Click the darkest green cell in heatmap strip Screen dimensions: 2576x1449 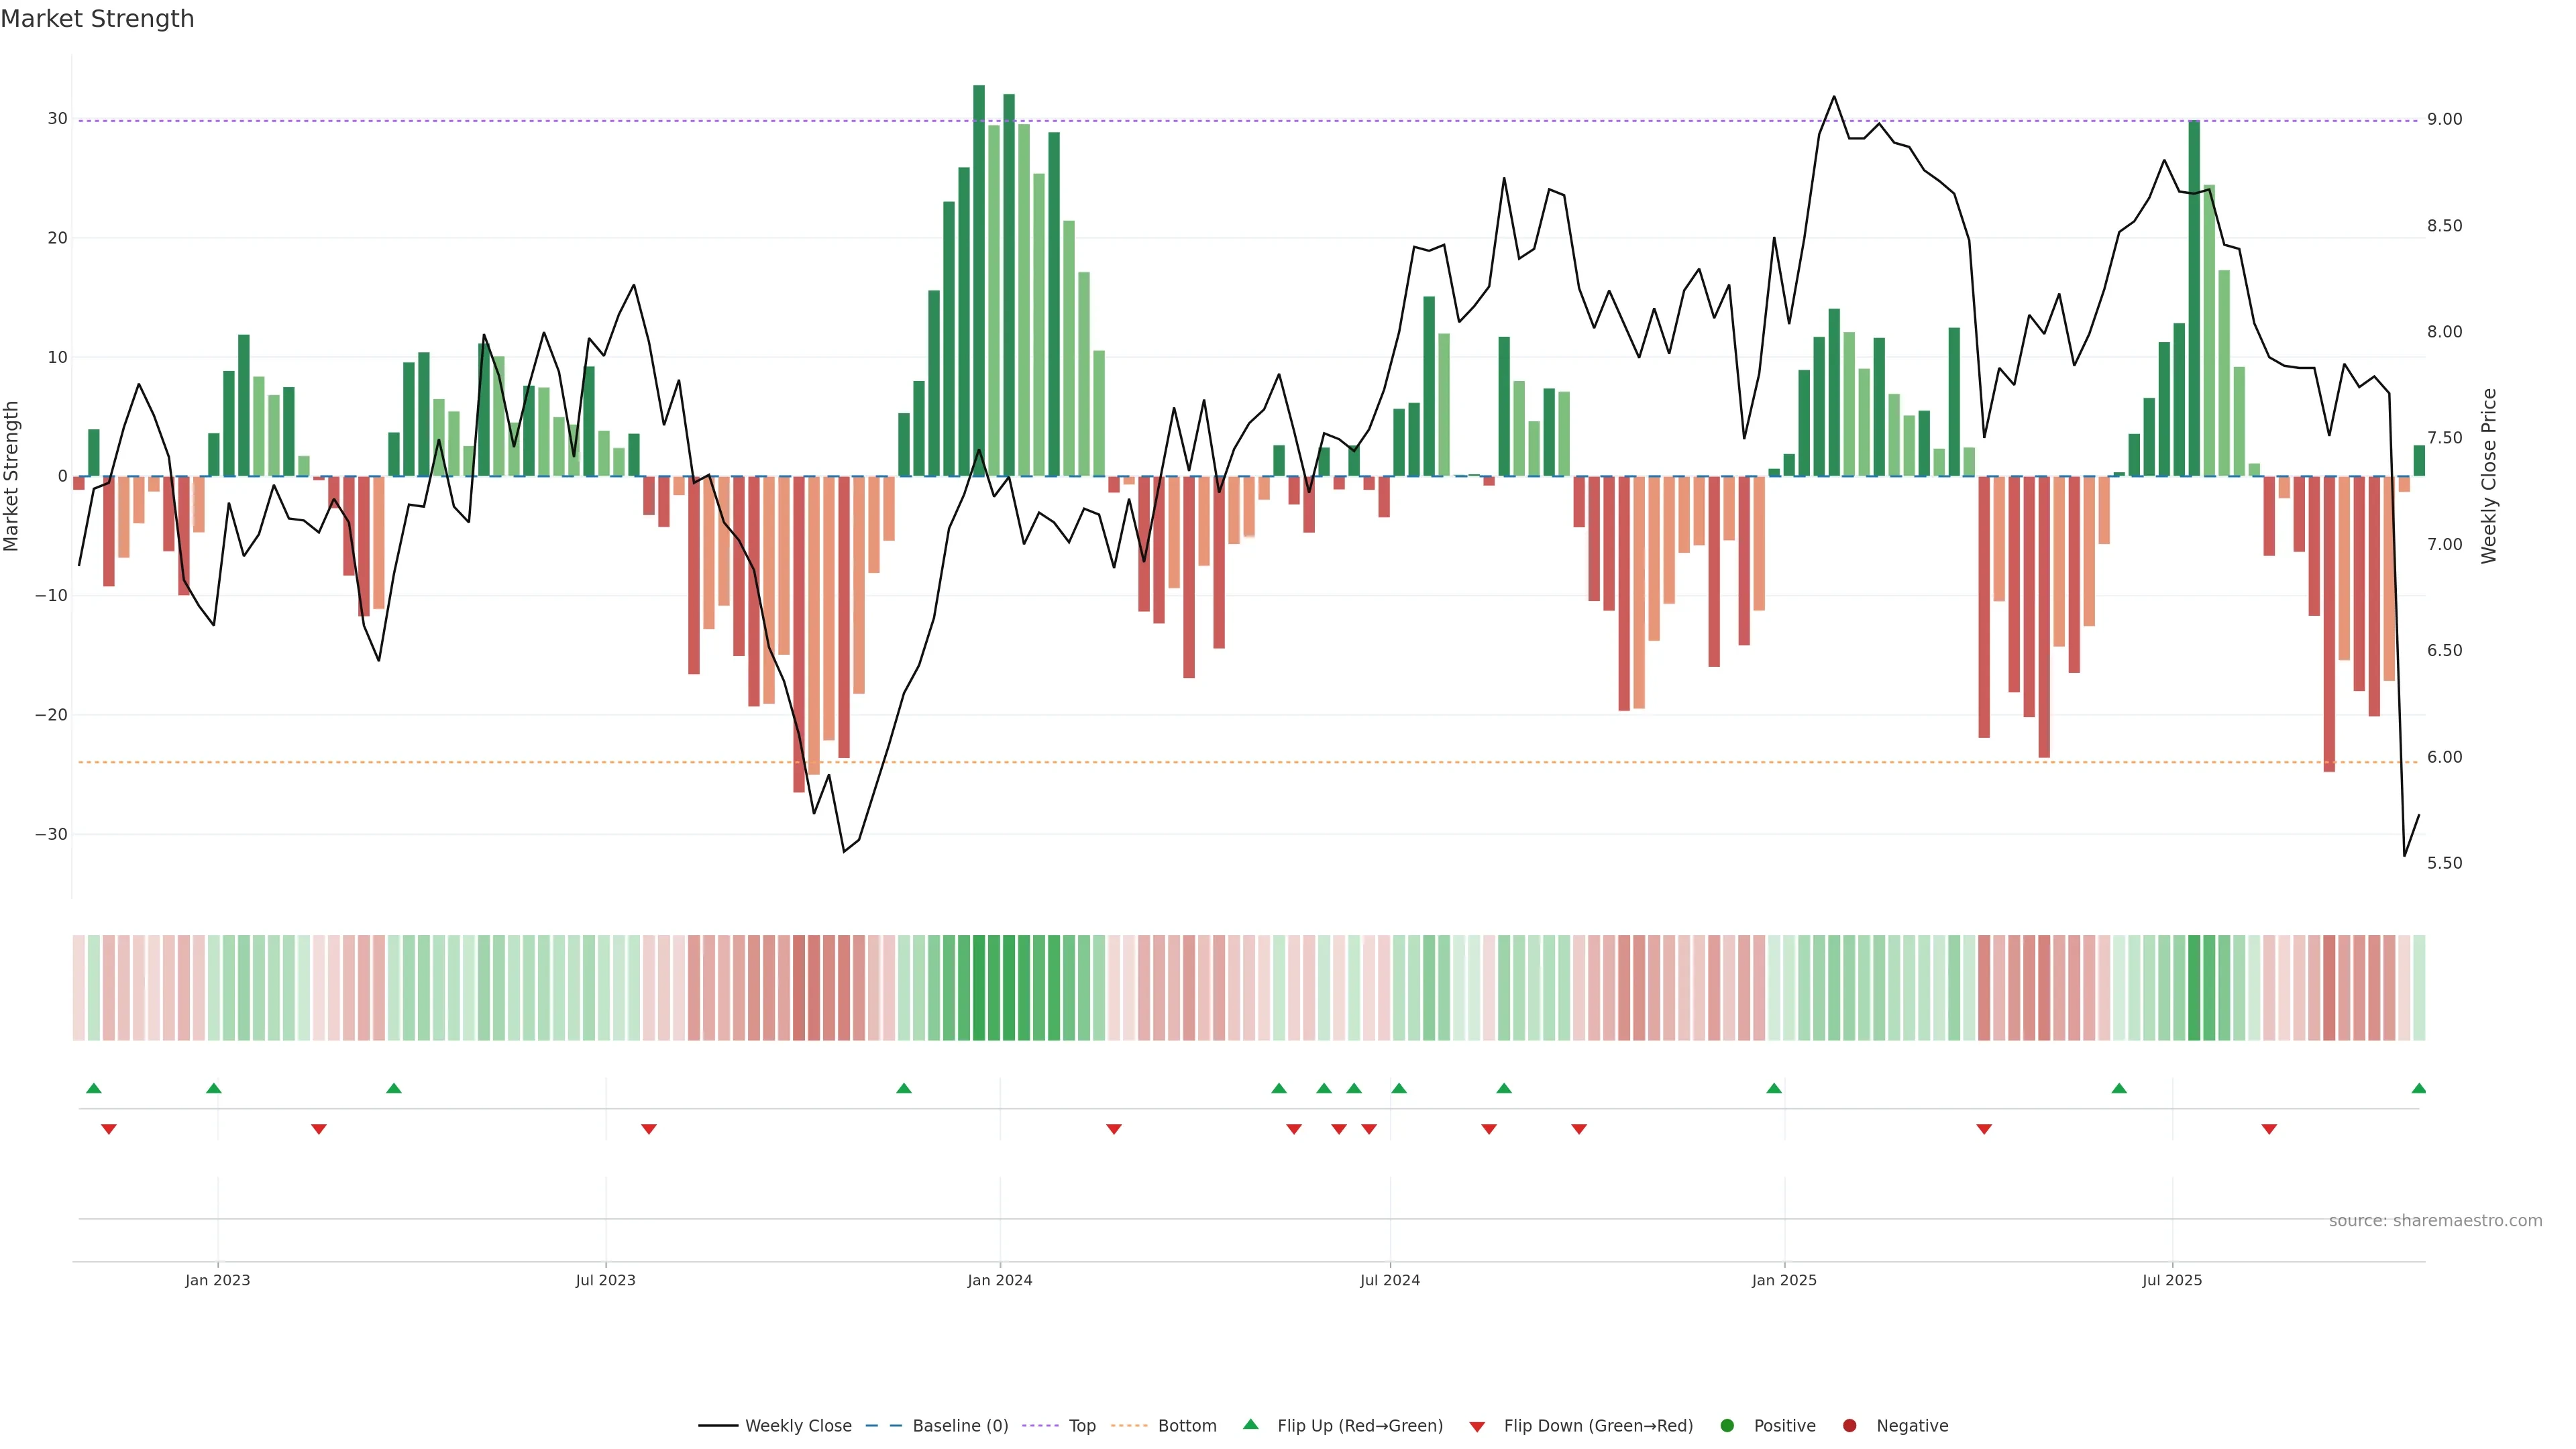(979, 988)
